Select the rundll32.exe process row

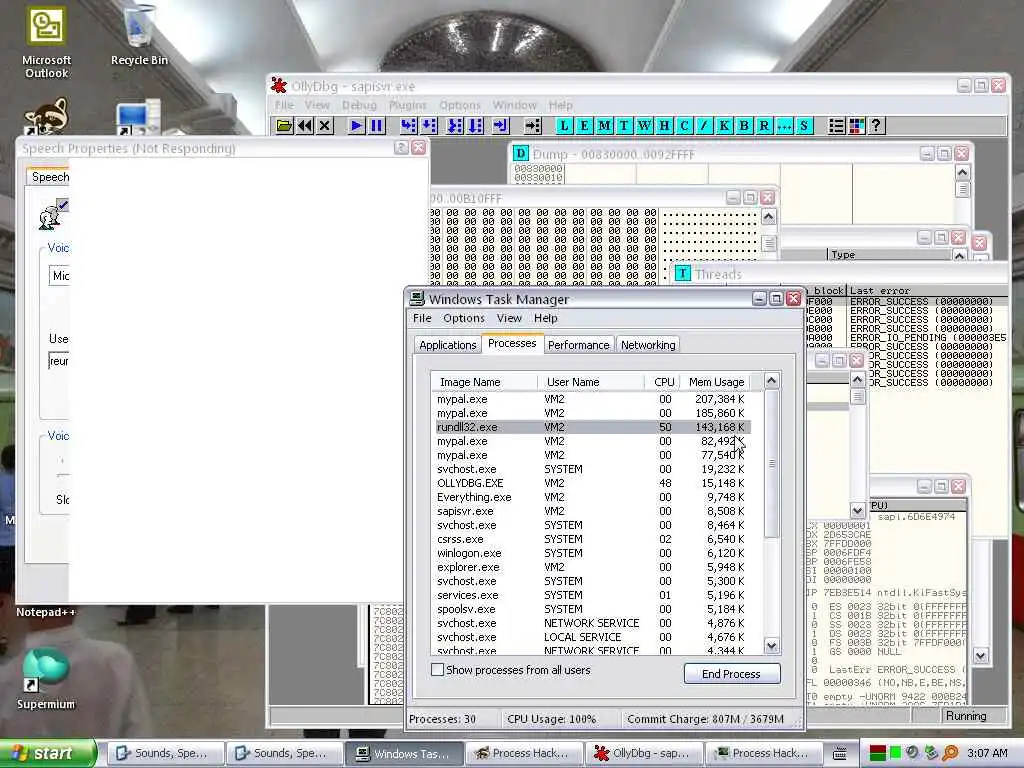click(593, 427)
